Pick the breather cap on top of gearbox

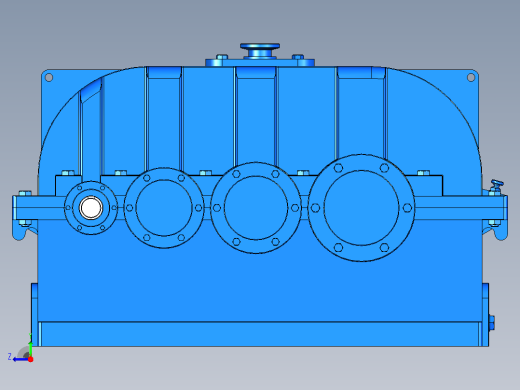tap(260, 51)
